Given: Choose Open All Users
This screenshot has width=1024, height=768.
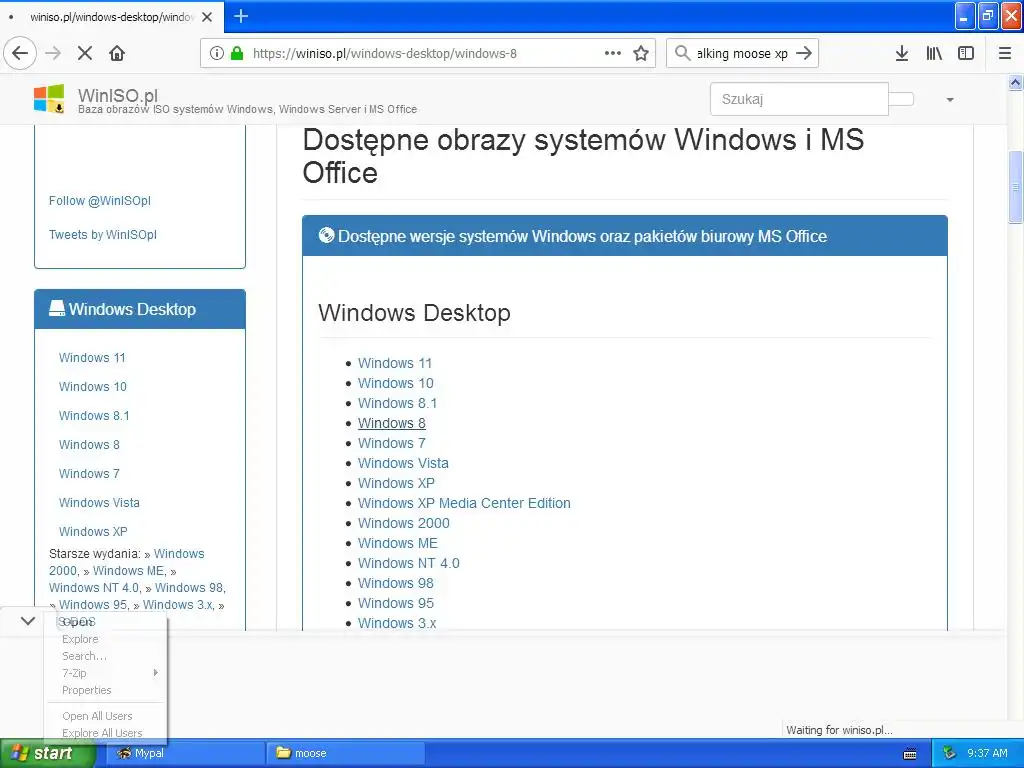Looking at the screenshot, I should [97, 716].
